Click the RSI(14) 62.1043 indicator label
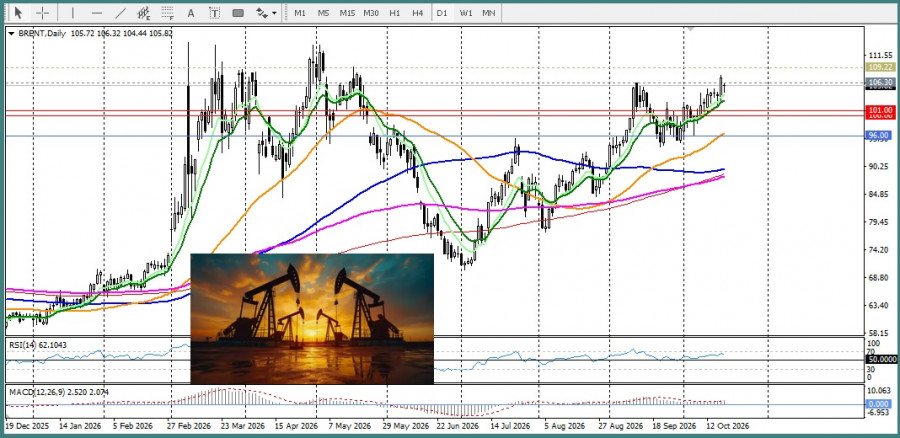900x438 pixels. tap(37, 344)
